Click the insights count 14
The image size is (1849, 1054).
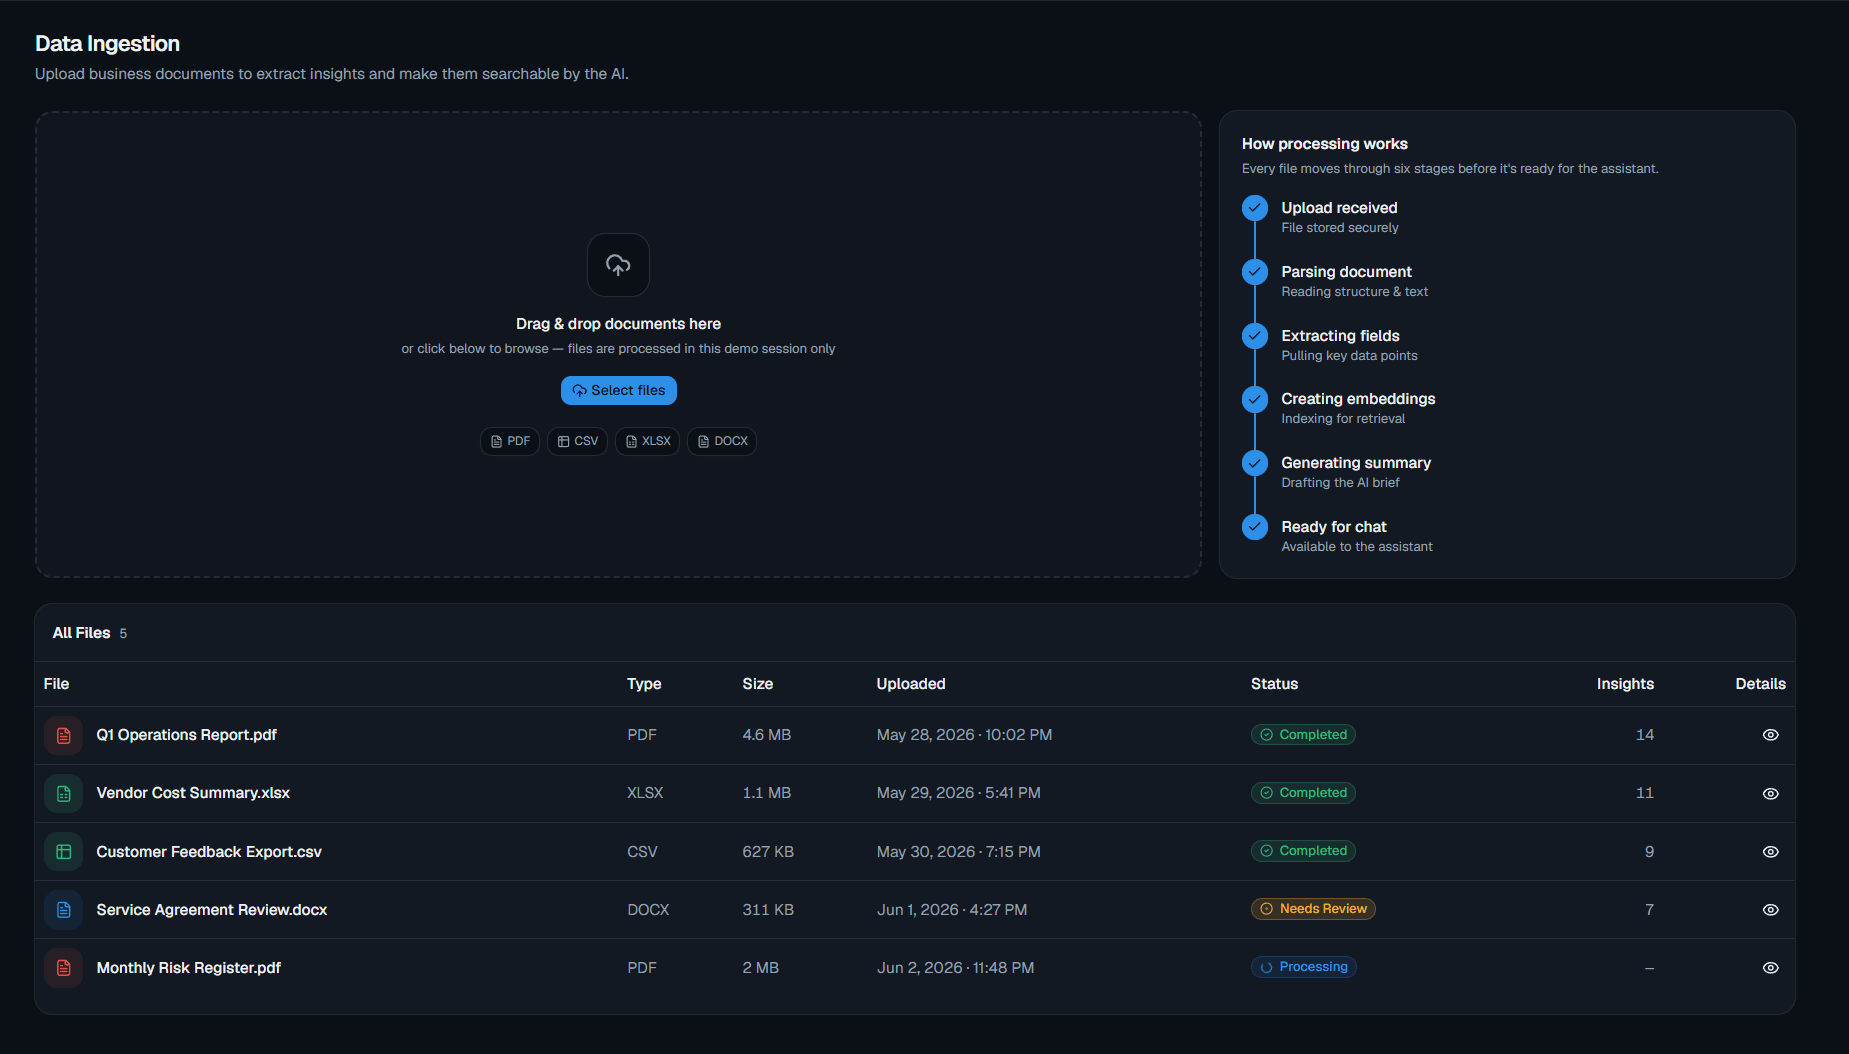pyautogui.click(x=1644, y=735)
